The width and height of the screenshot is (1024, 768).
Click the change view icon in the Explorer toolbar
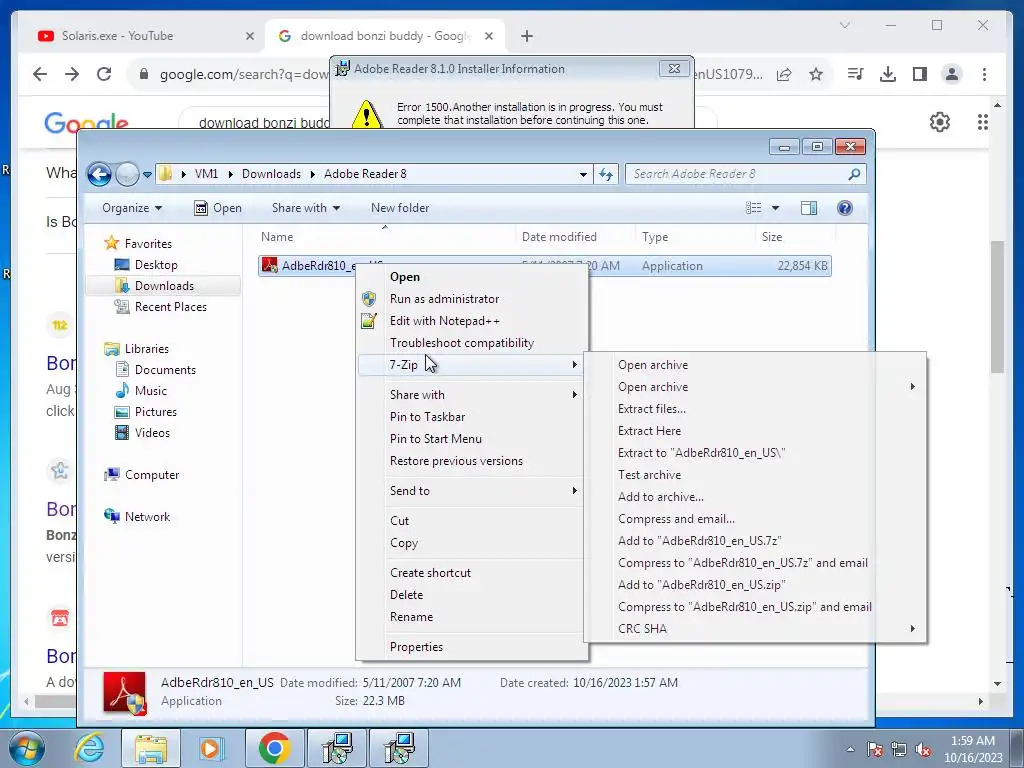pyautogui.click(x=754, y=208)
